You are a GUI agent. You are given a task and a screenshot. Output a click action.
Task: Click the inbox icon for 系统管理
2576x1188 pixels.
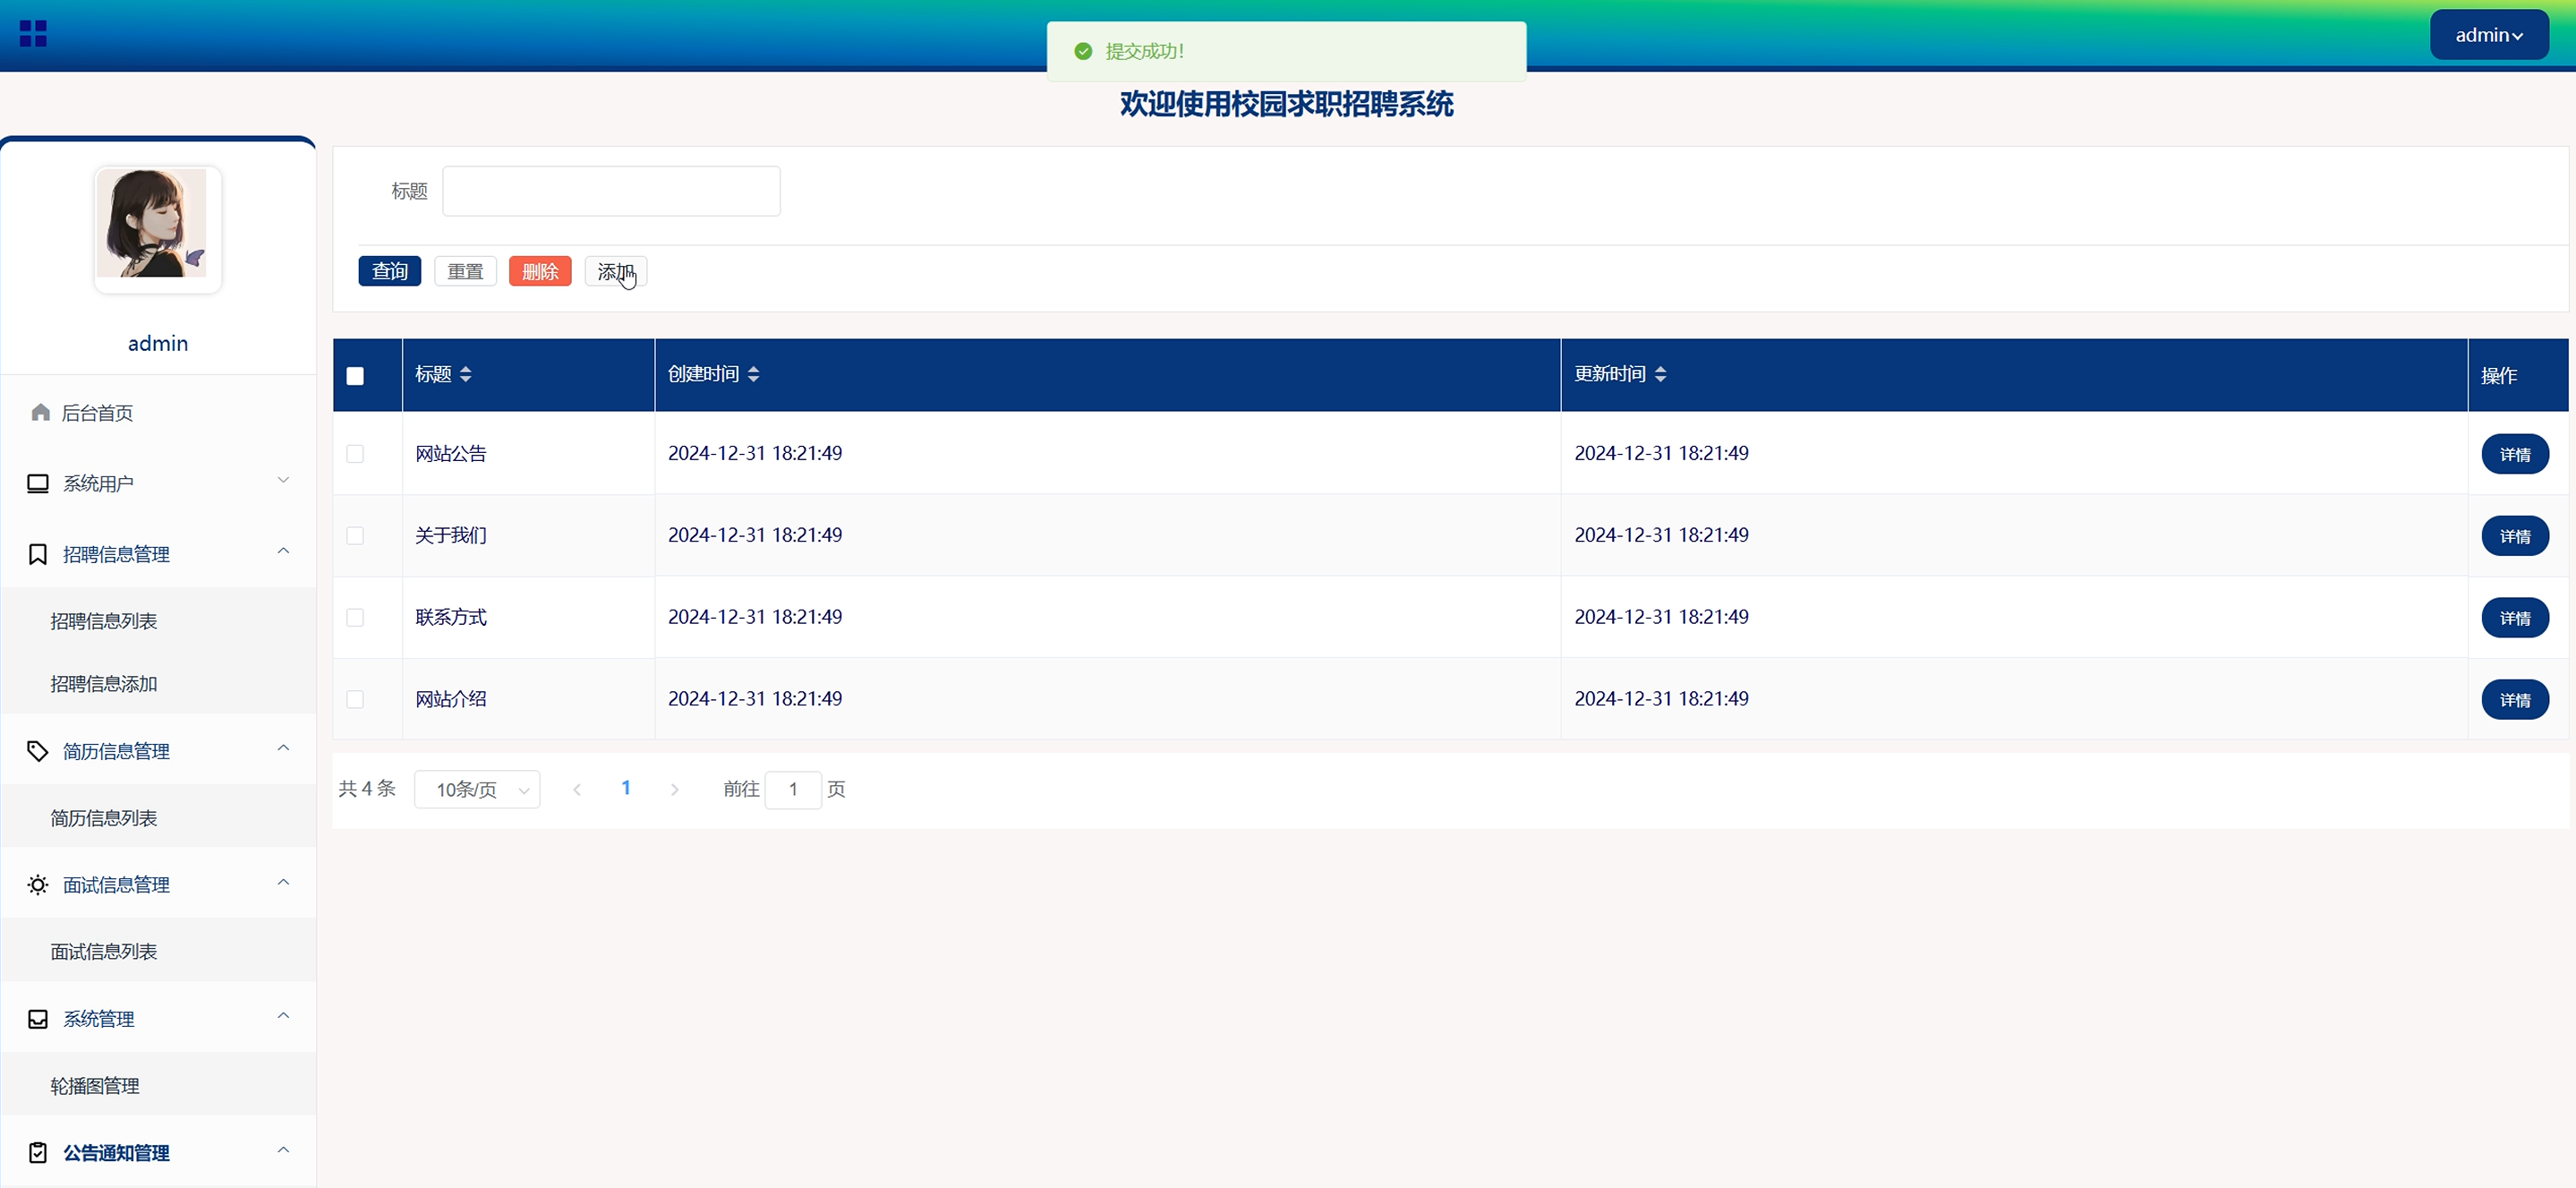point(38,1019)
